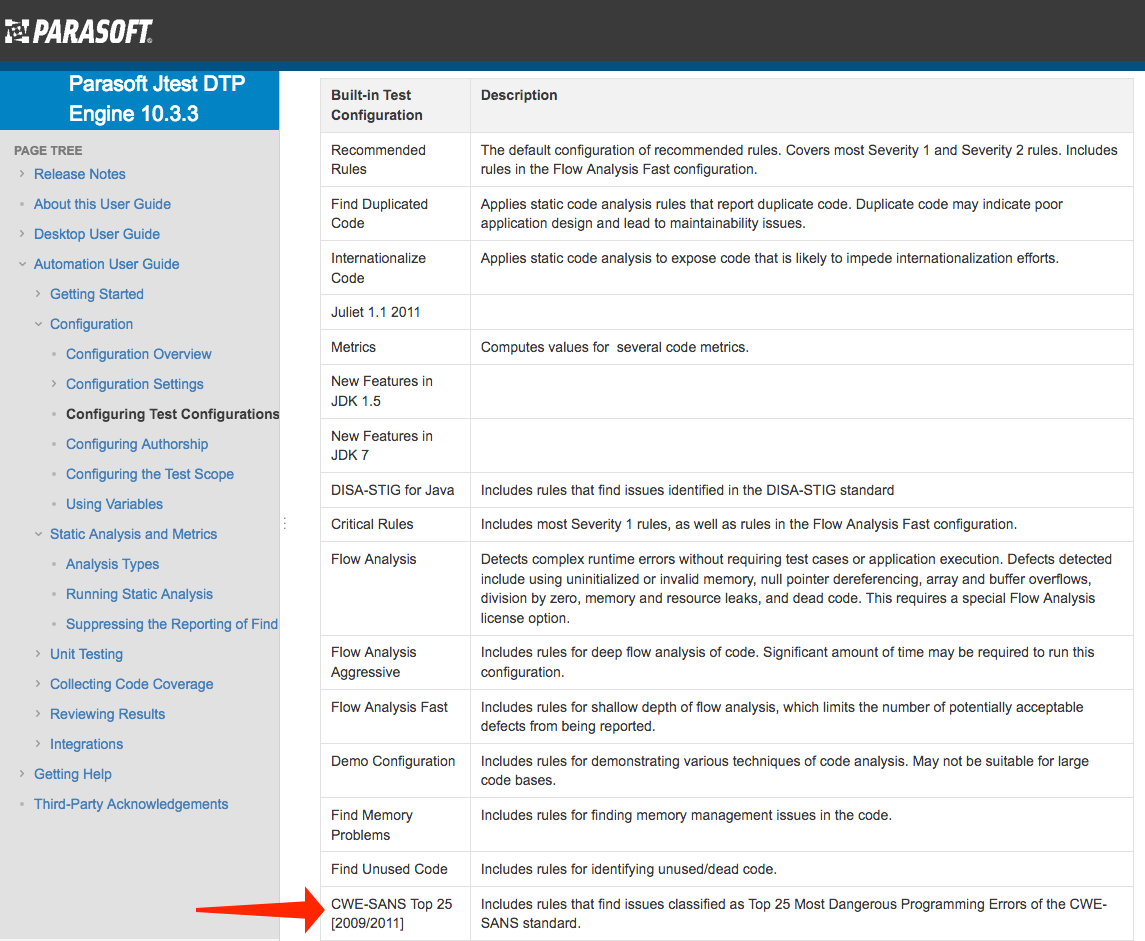Expand Reviewing Results chevron
The width and height of the screenshot is (1145, 941).
point(38,713)
